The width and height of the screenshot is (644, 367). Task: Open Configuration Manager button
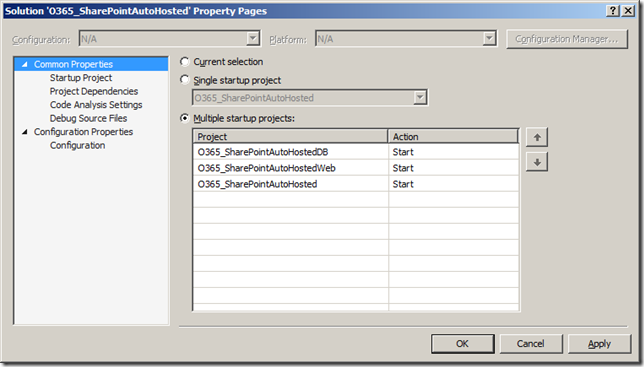pos(567,39)
